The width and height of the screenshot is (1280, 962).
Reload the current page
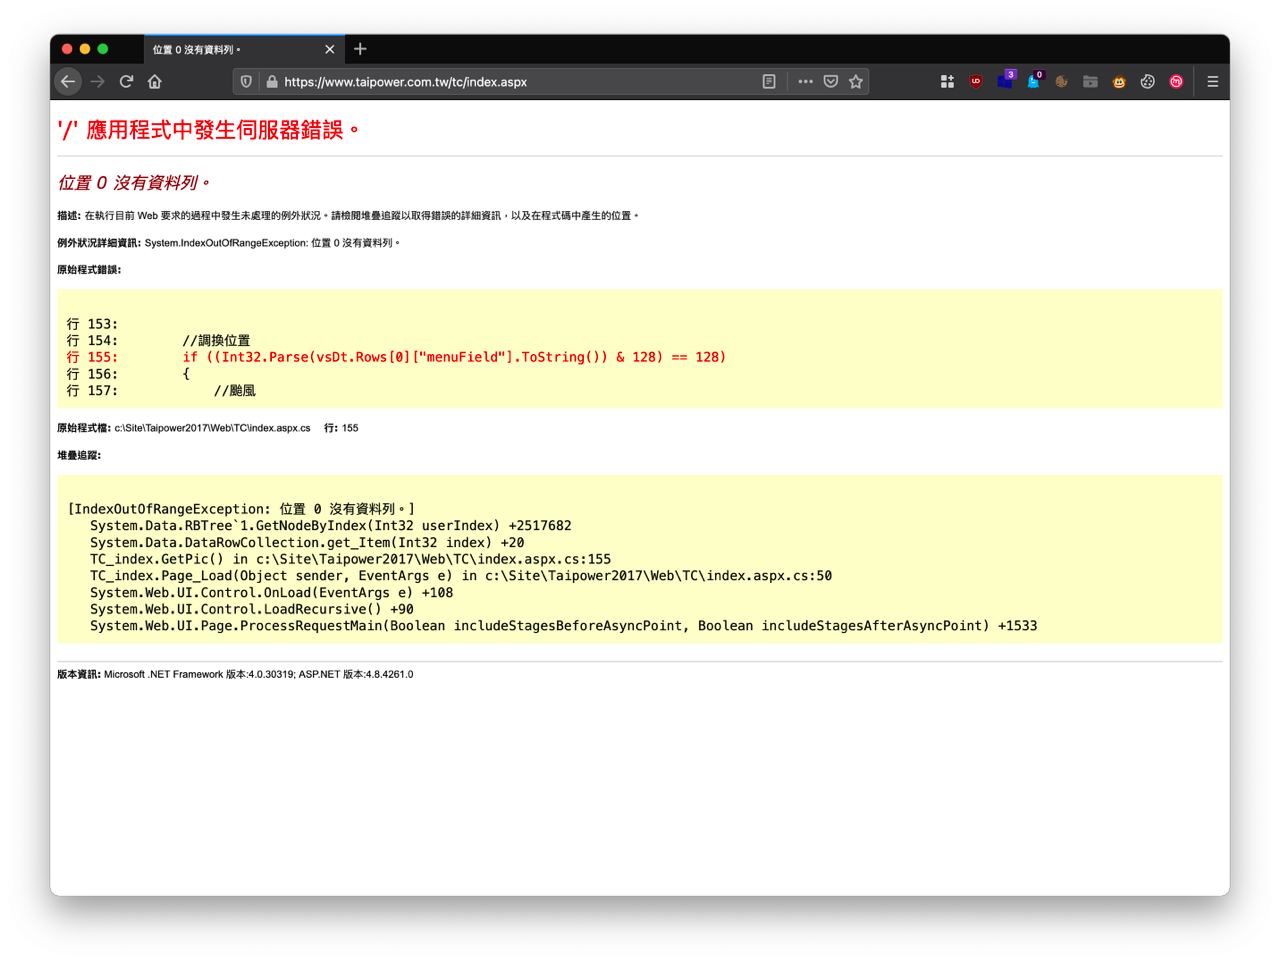[126, 82]
